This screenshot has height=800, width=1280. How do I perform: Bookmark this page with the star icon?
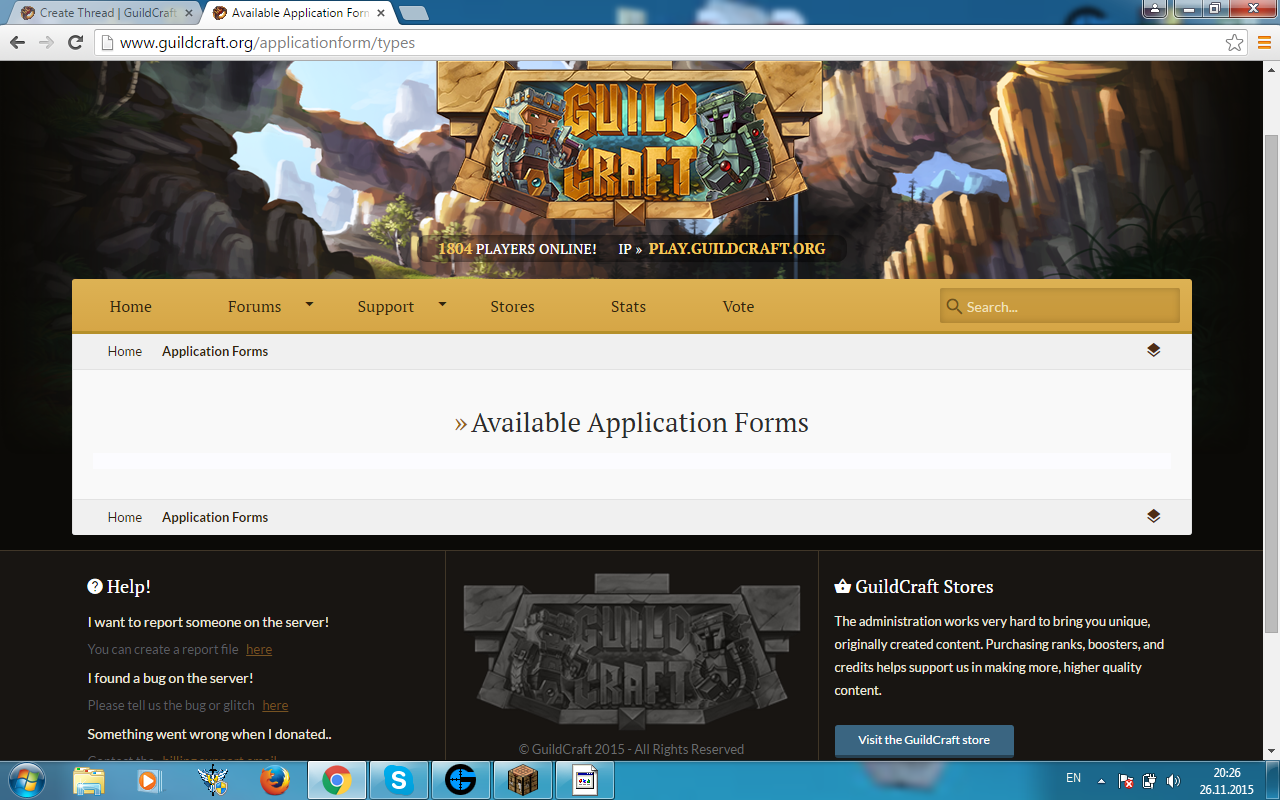1235,42
